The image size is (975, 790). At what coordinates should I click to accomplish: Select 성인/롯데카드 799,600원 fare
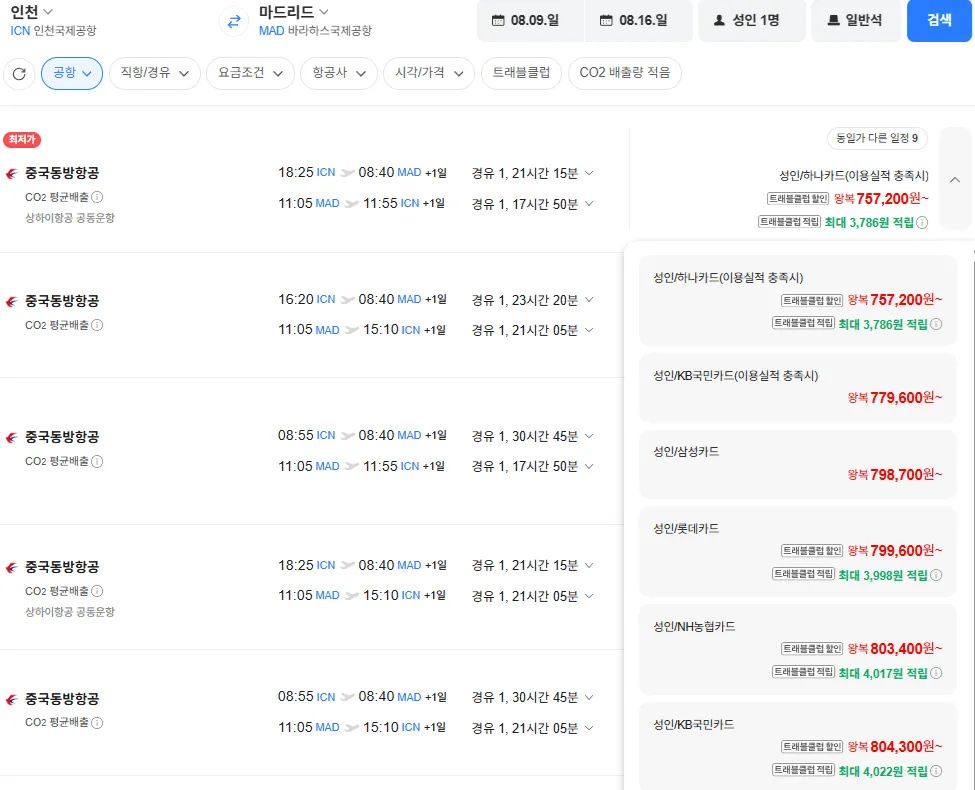tap(798, 552)
